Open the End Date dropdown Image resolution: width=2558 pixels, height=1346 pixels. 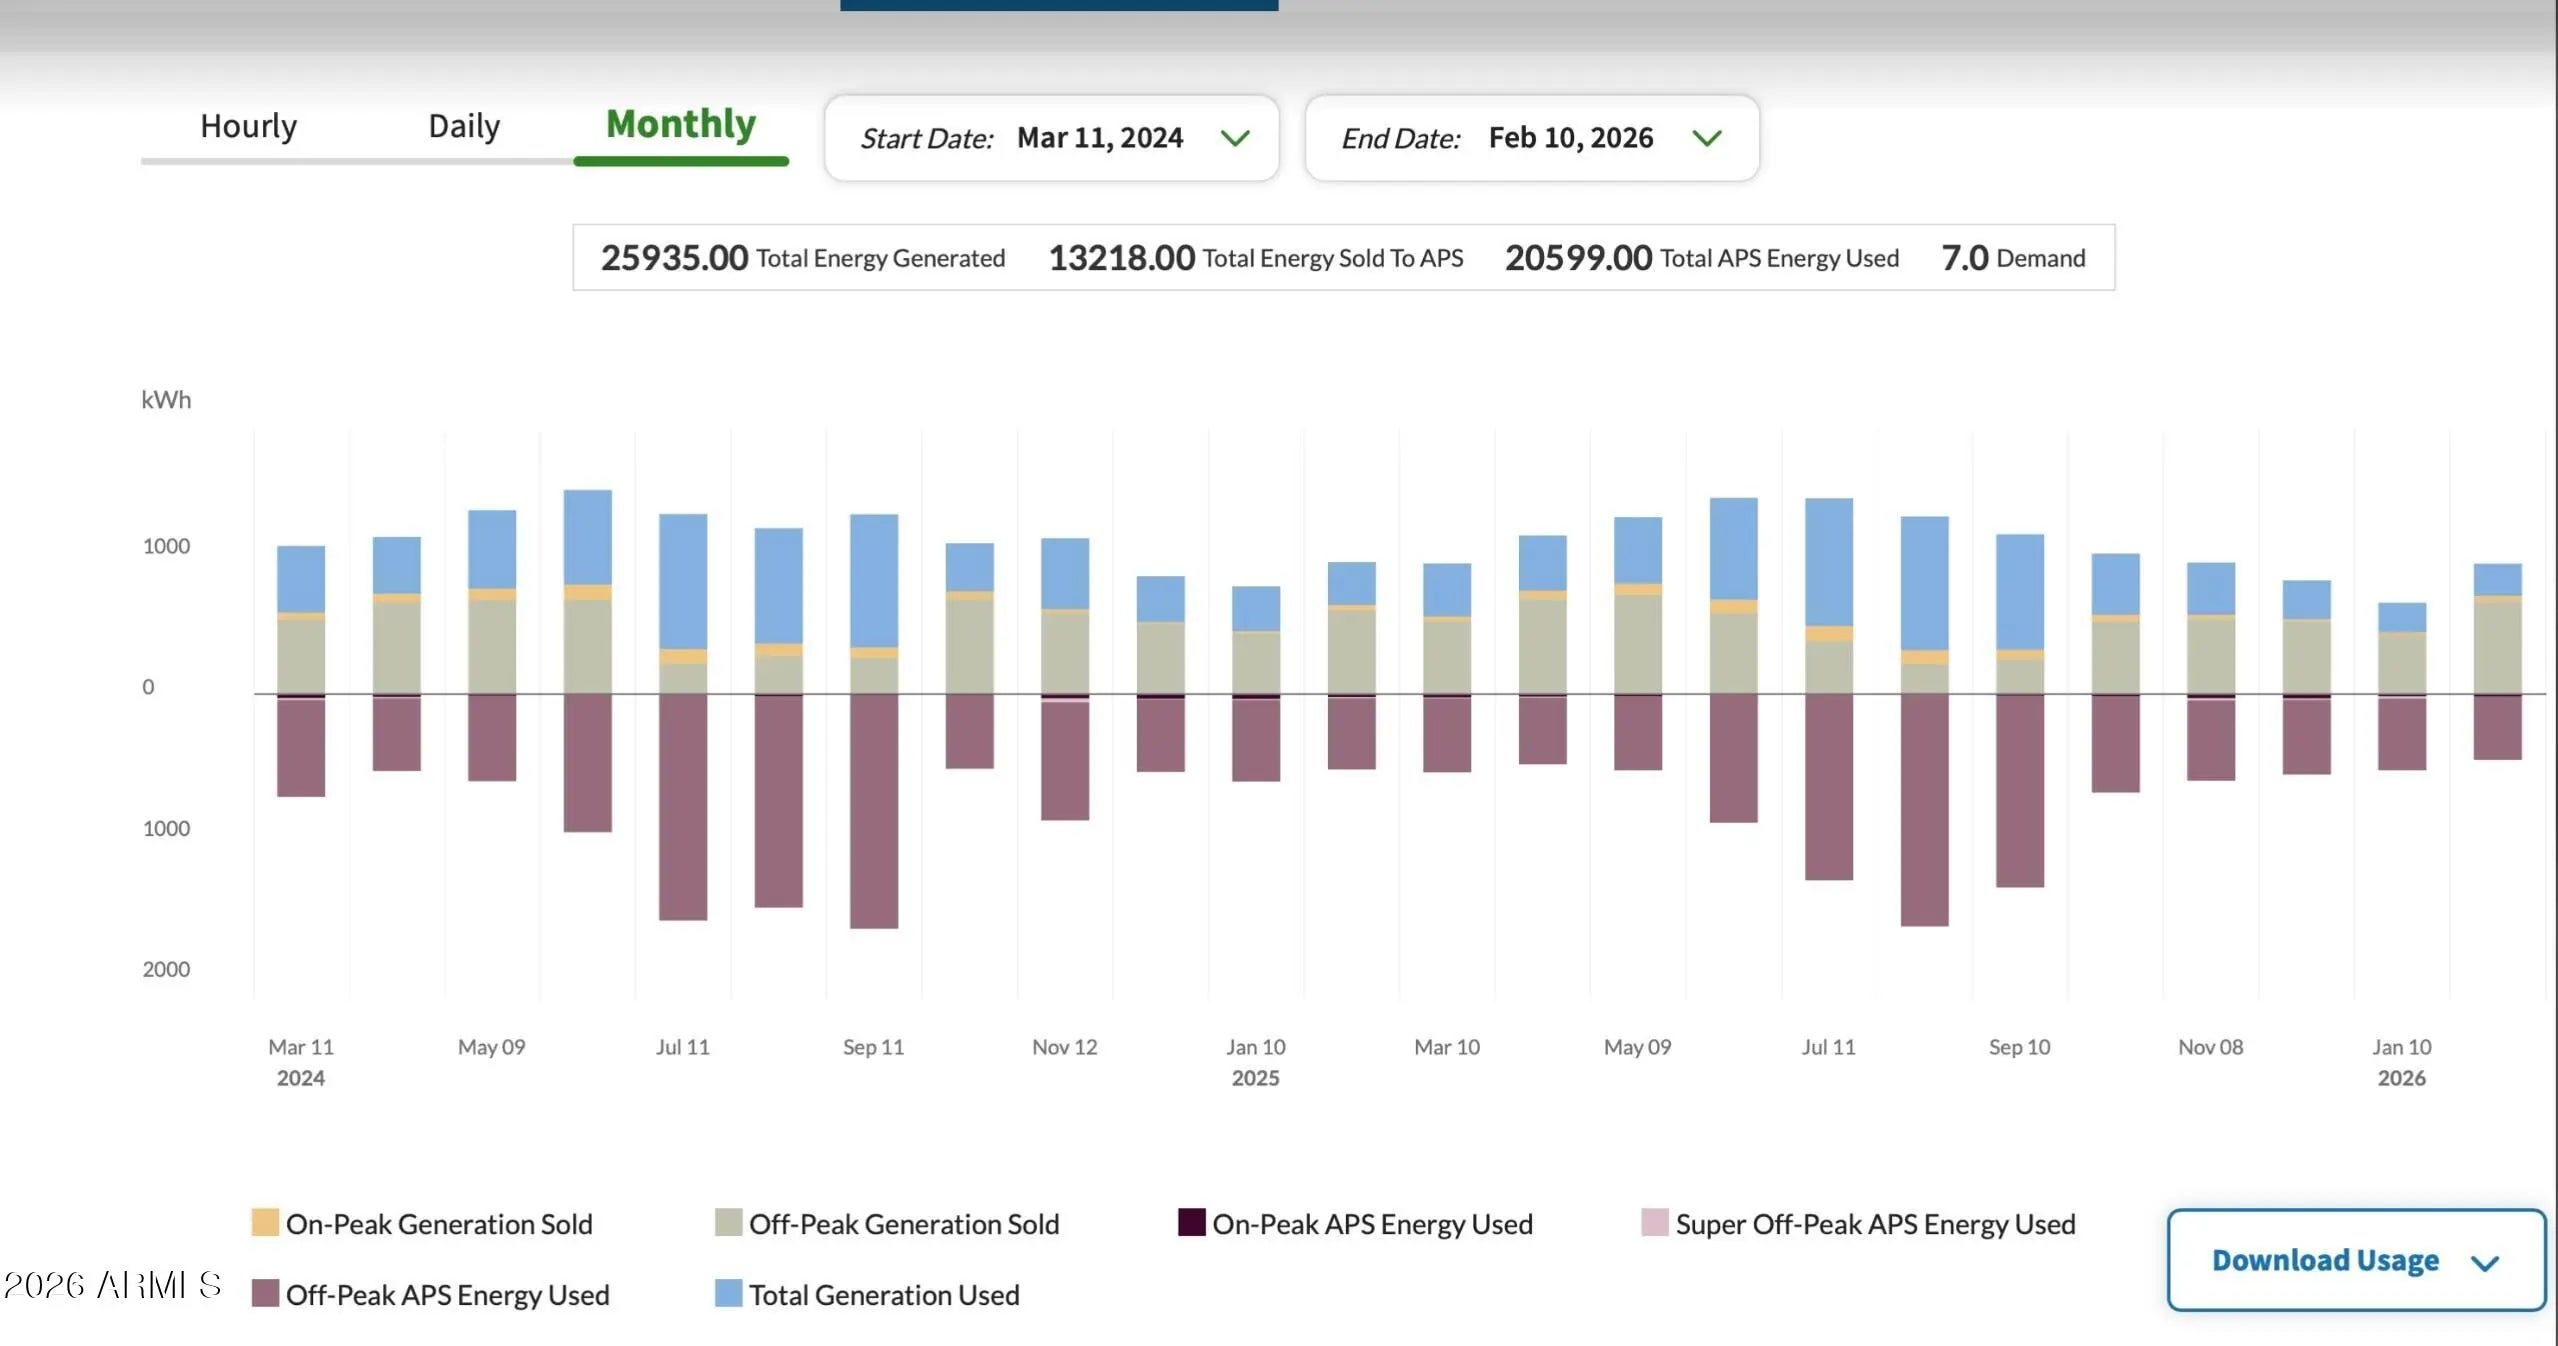tap(1530, 138)
